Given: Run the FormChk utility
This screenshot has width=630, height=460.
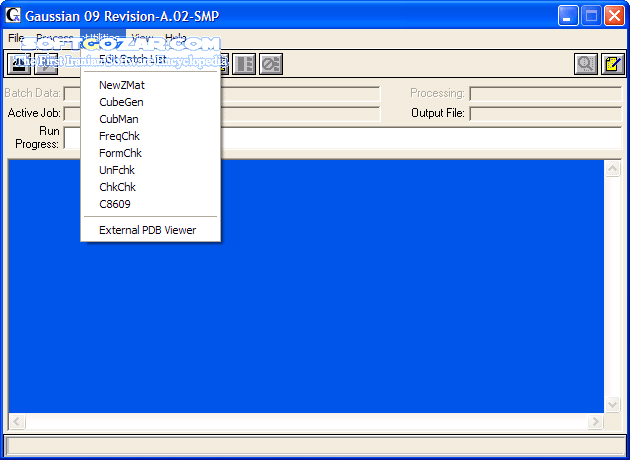Looking at the screenshot, I should (x=151, y=153).
